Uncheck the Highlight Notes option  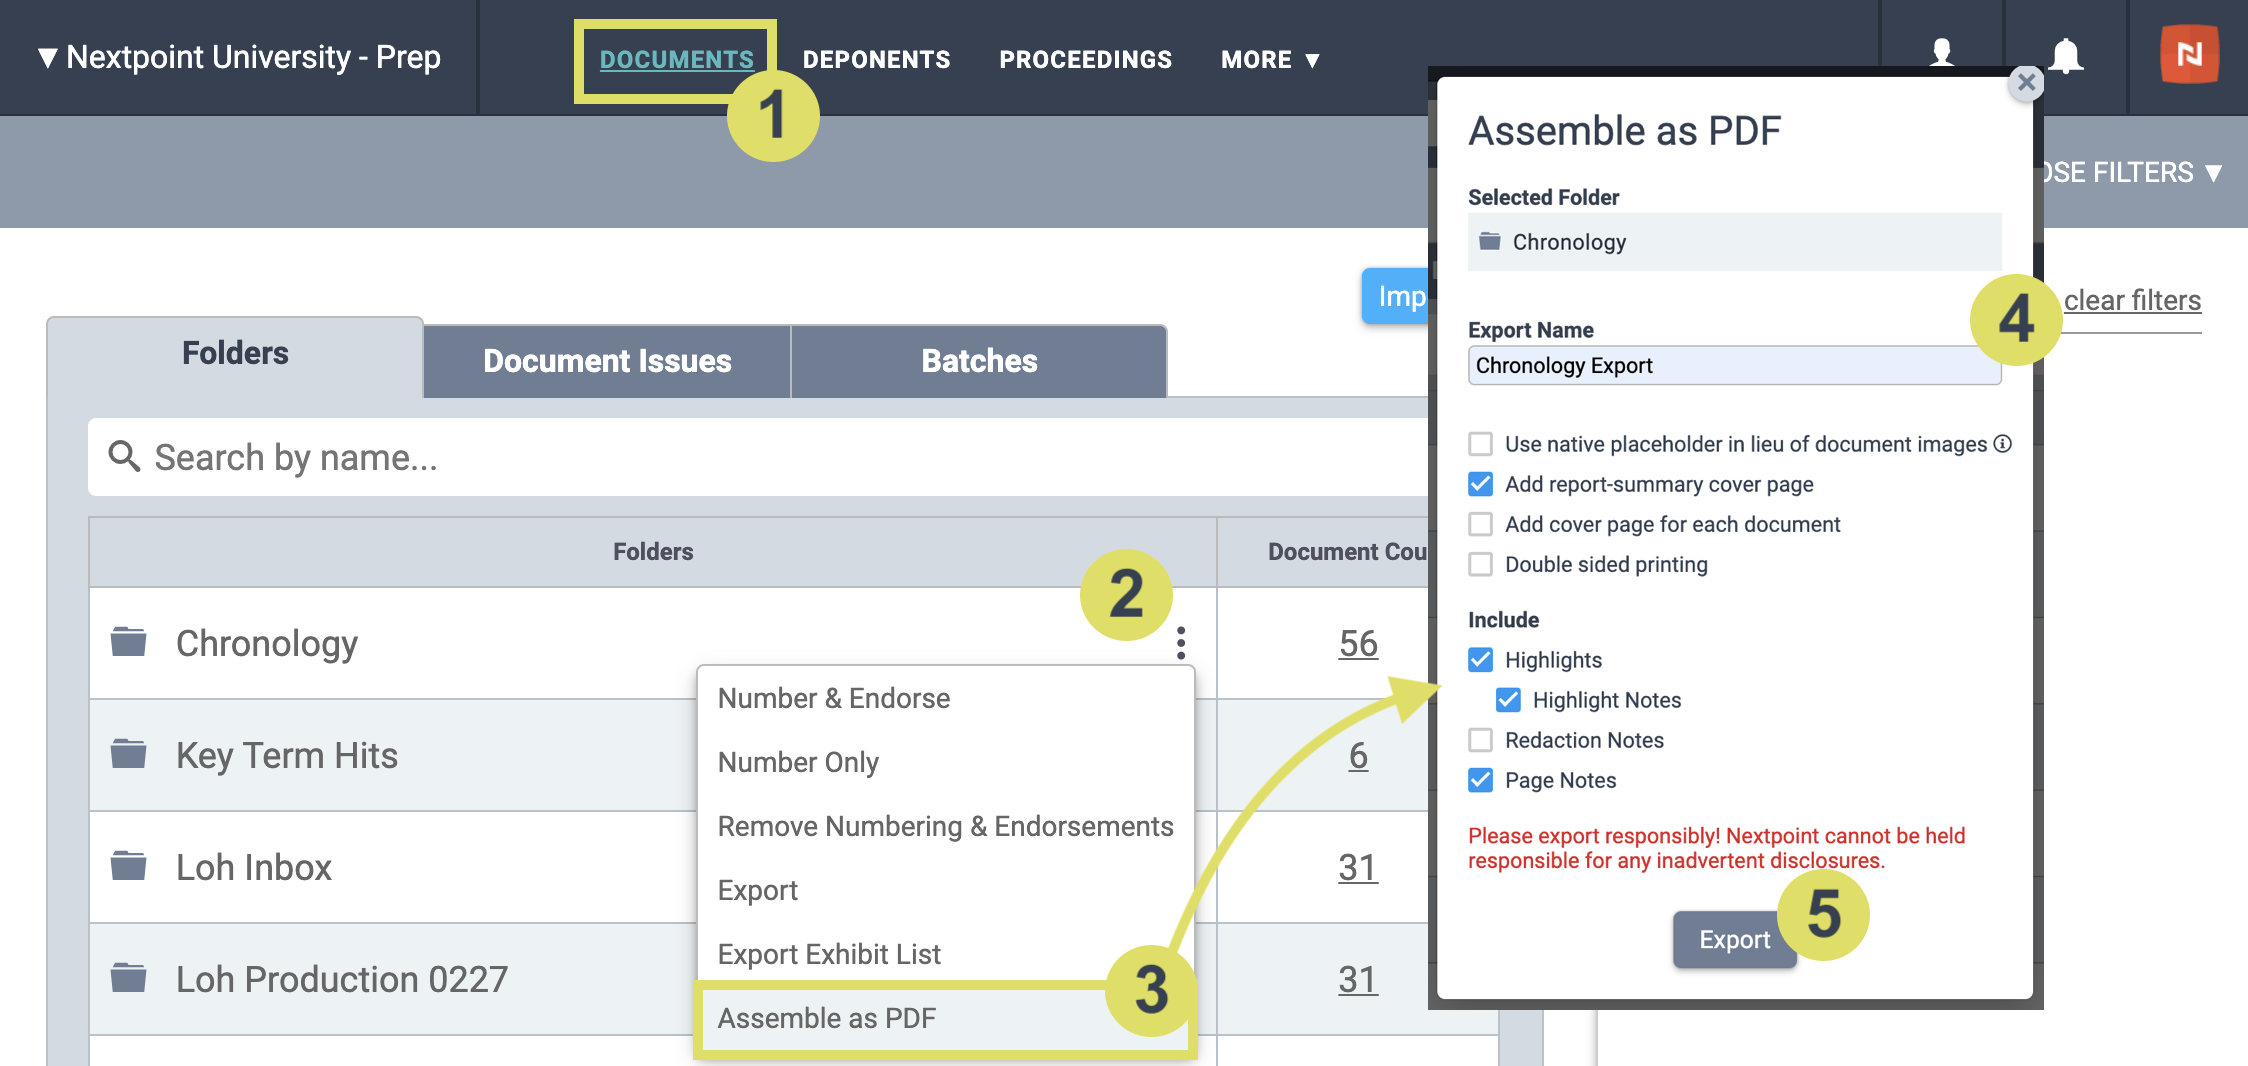tap(1508, 700)
